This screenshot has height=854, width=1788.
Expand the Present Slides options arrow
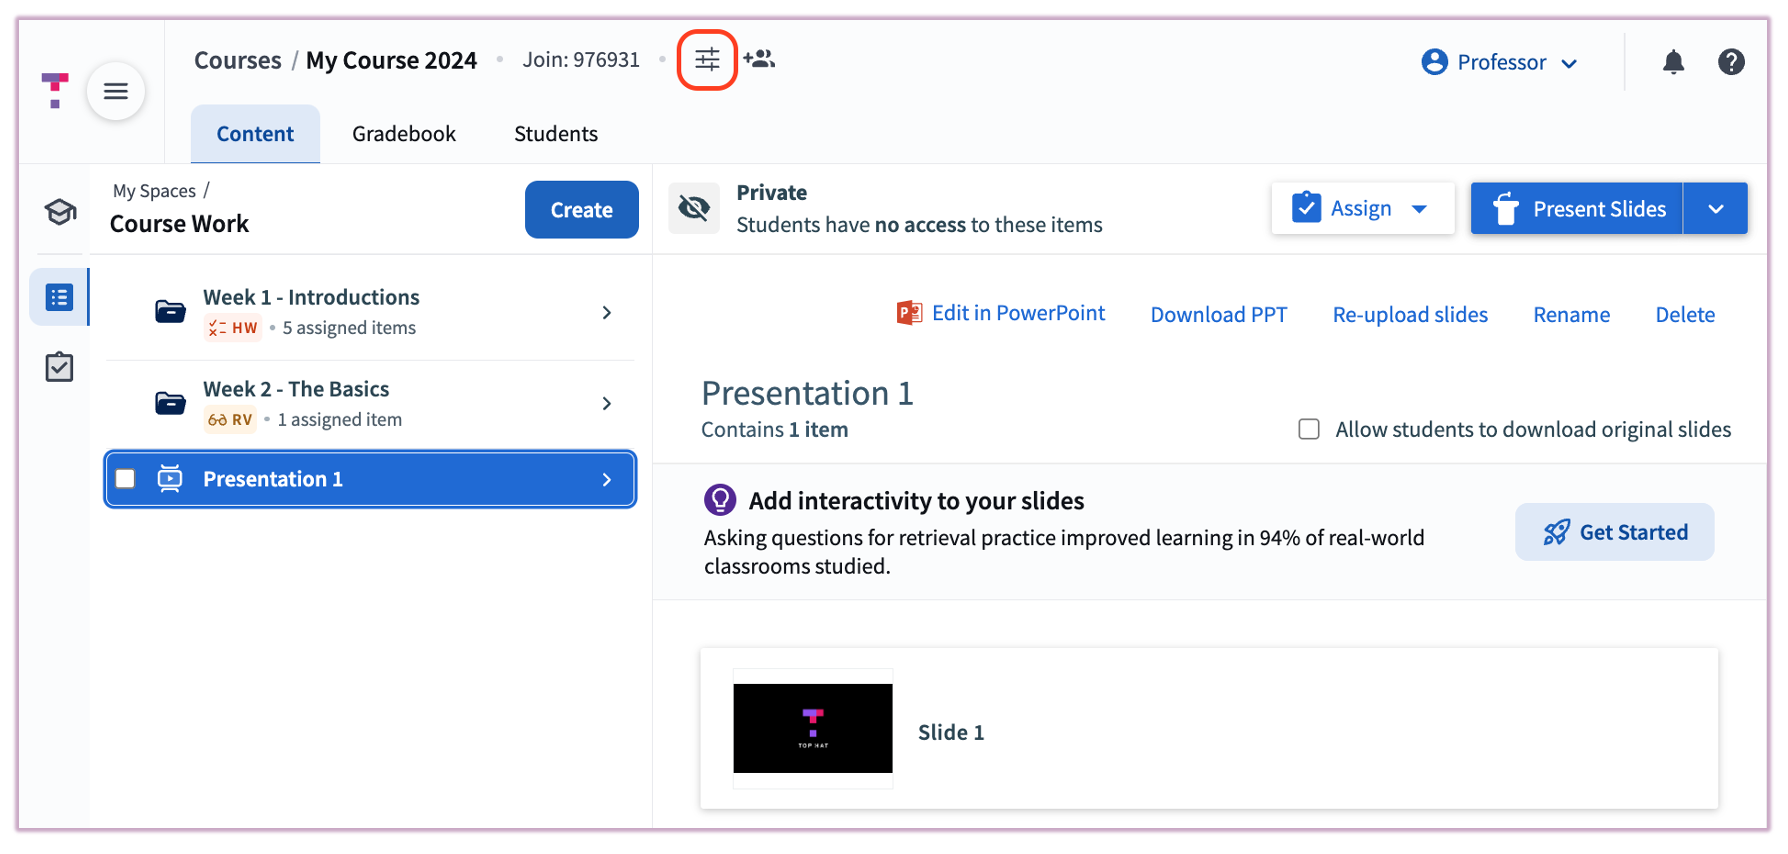point(1716,209)
